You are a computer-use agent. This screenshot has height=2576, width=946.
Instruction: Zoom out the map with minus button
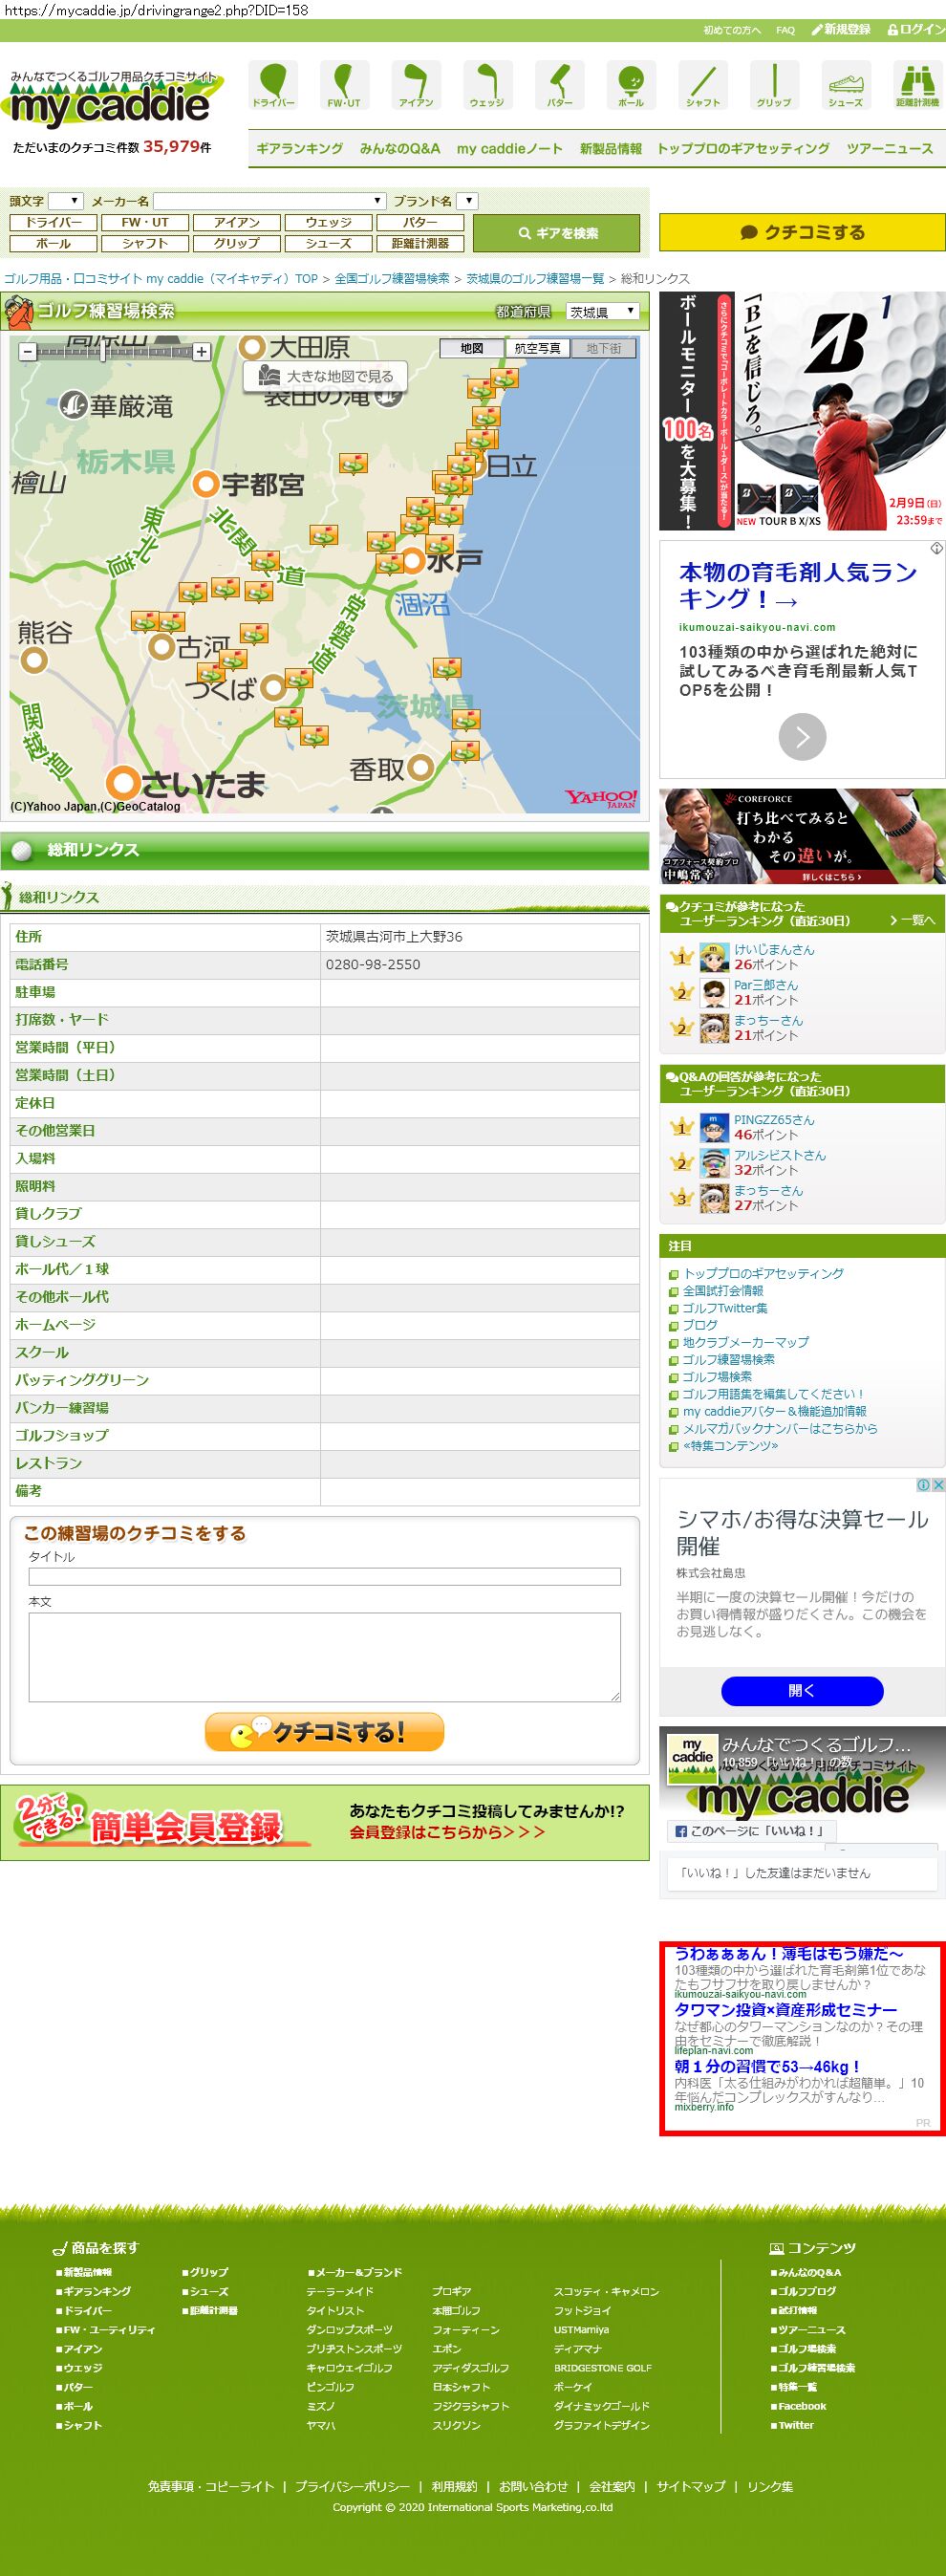[28, 351]
